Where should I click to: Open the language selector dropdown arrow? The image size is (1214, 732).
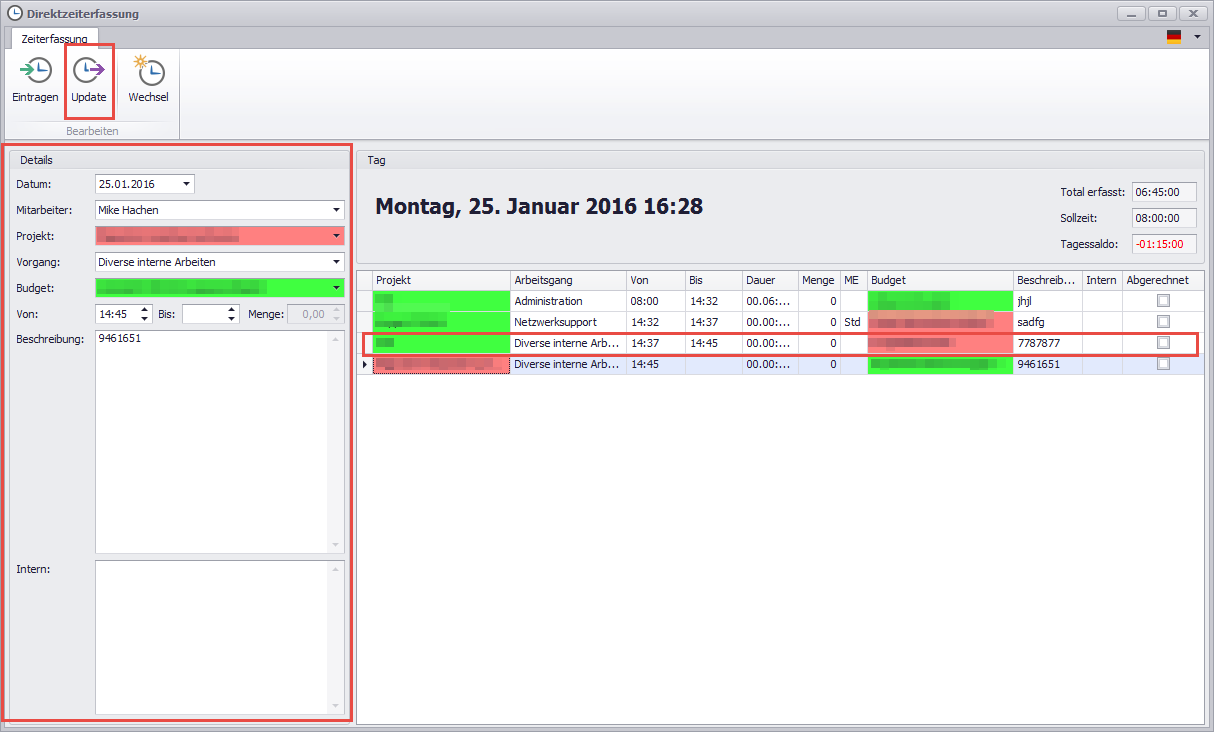[x=1197, y=37]
